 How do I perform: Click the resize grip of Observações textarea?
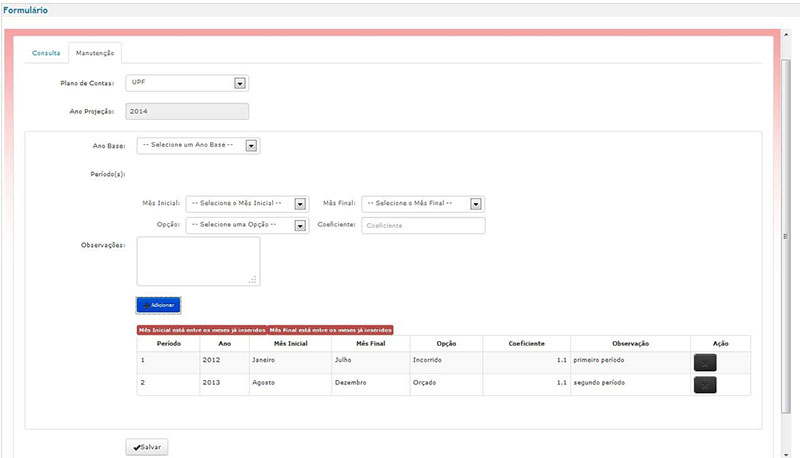tap(253, 279)
